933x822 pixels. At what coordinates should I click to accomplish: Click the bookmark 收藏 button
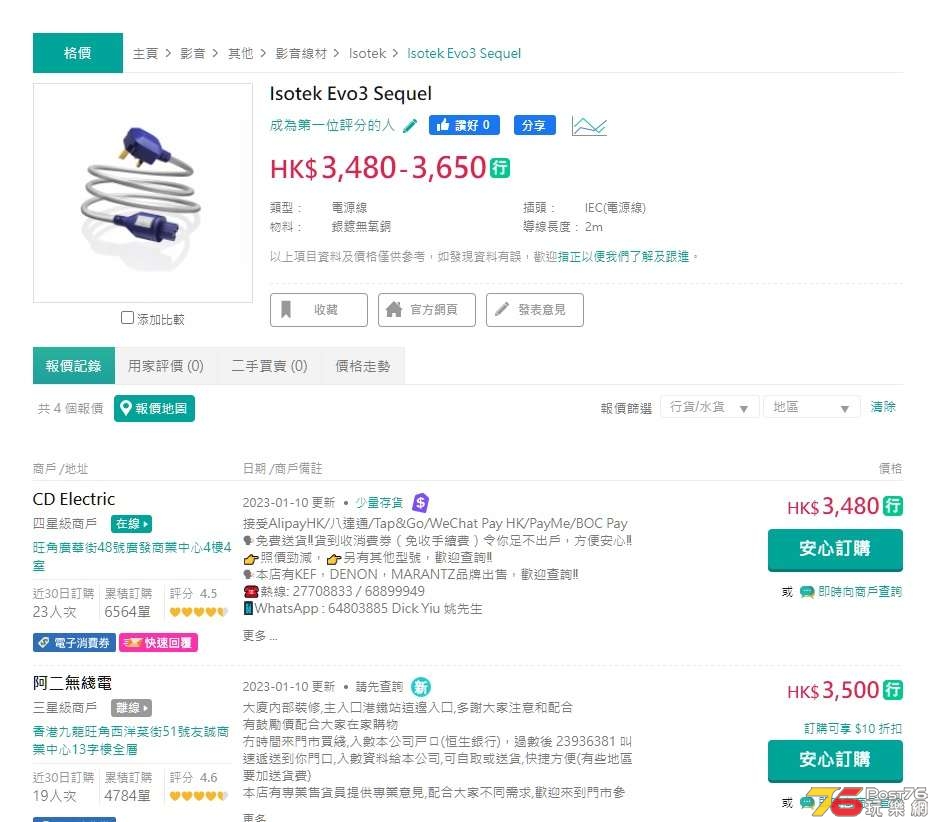pos(319,310)
